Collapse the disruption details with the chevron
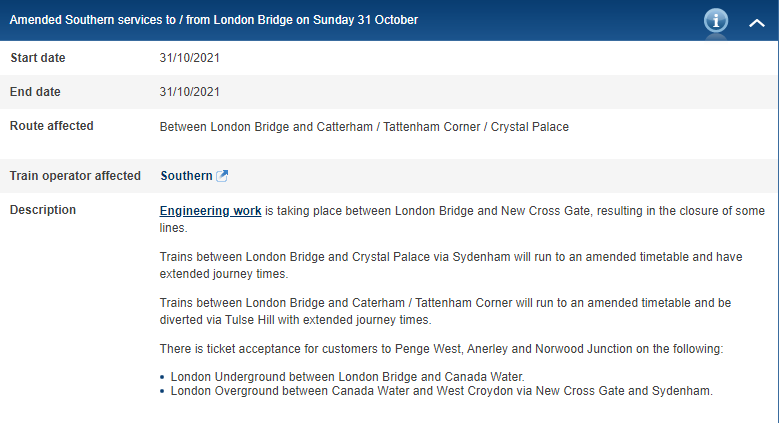This screenshot has height=423, width=779. [757, 22]
